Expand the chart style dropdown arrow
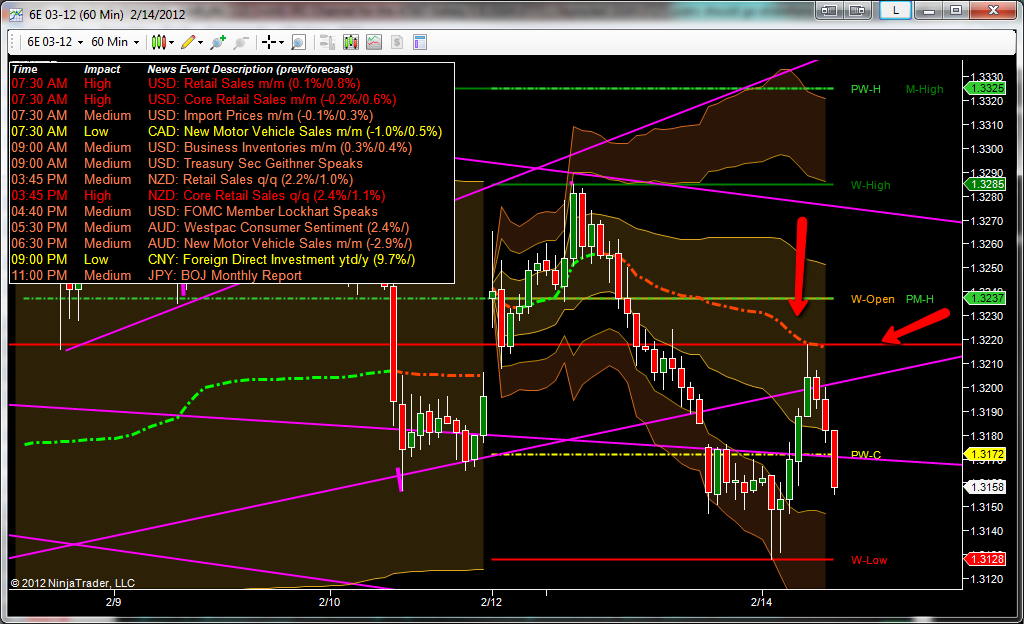The width and height of the screenshot is (1024, 624). point(172,42)
